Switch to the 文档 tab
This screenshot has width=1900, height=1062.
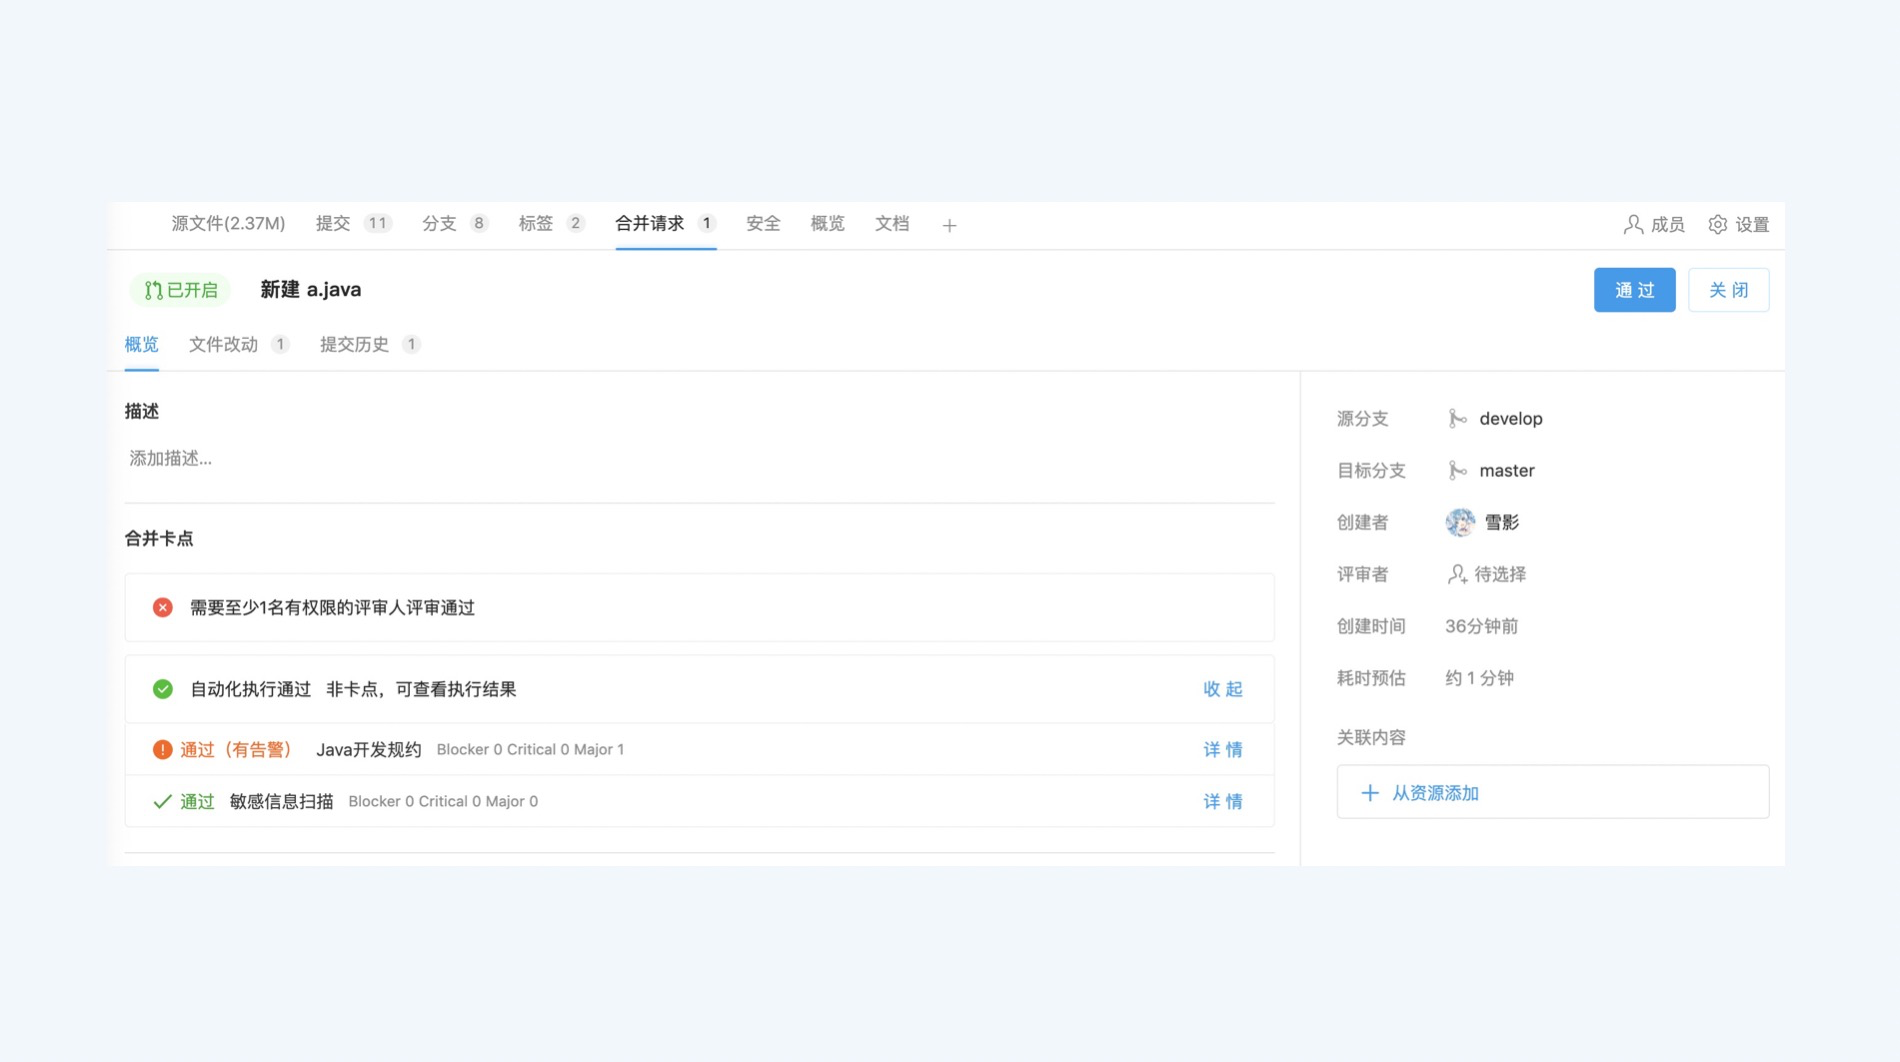pos(892,224)
